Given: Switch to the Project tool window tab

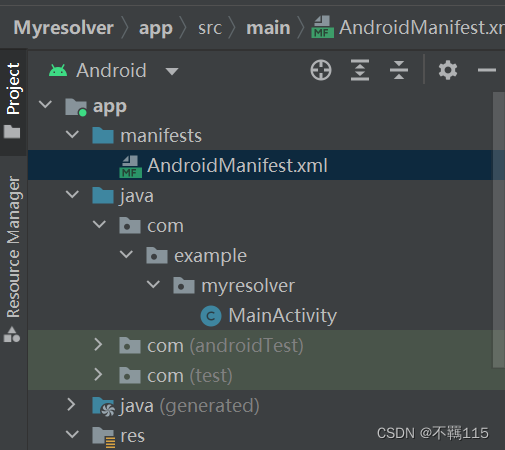Looking at the screenshot, I should tap(13, 102).
